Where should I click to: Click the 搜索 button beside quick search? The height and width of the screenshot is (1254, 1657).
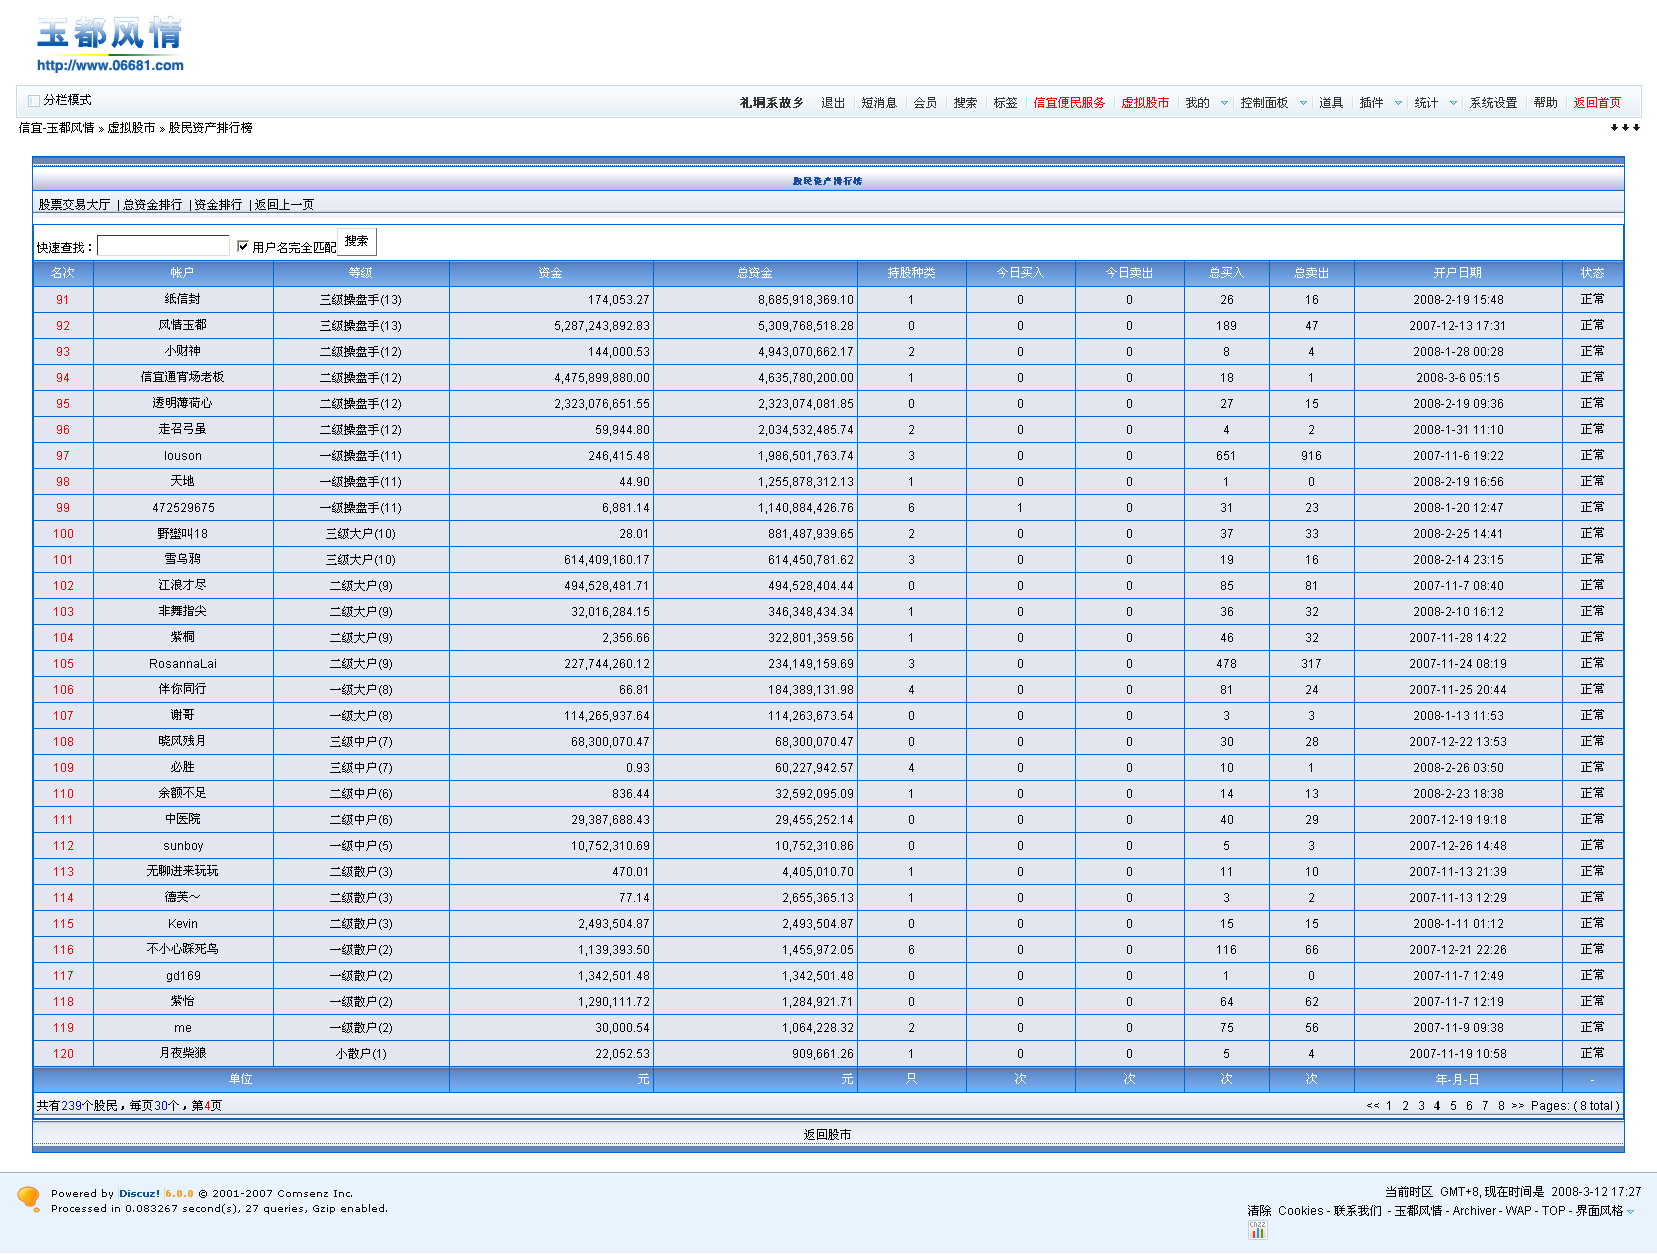[x=356, y=241]
